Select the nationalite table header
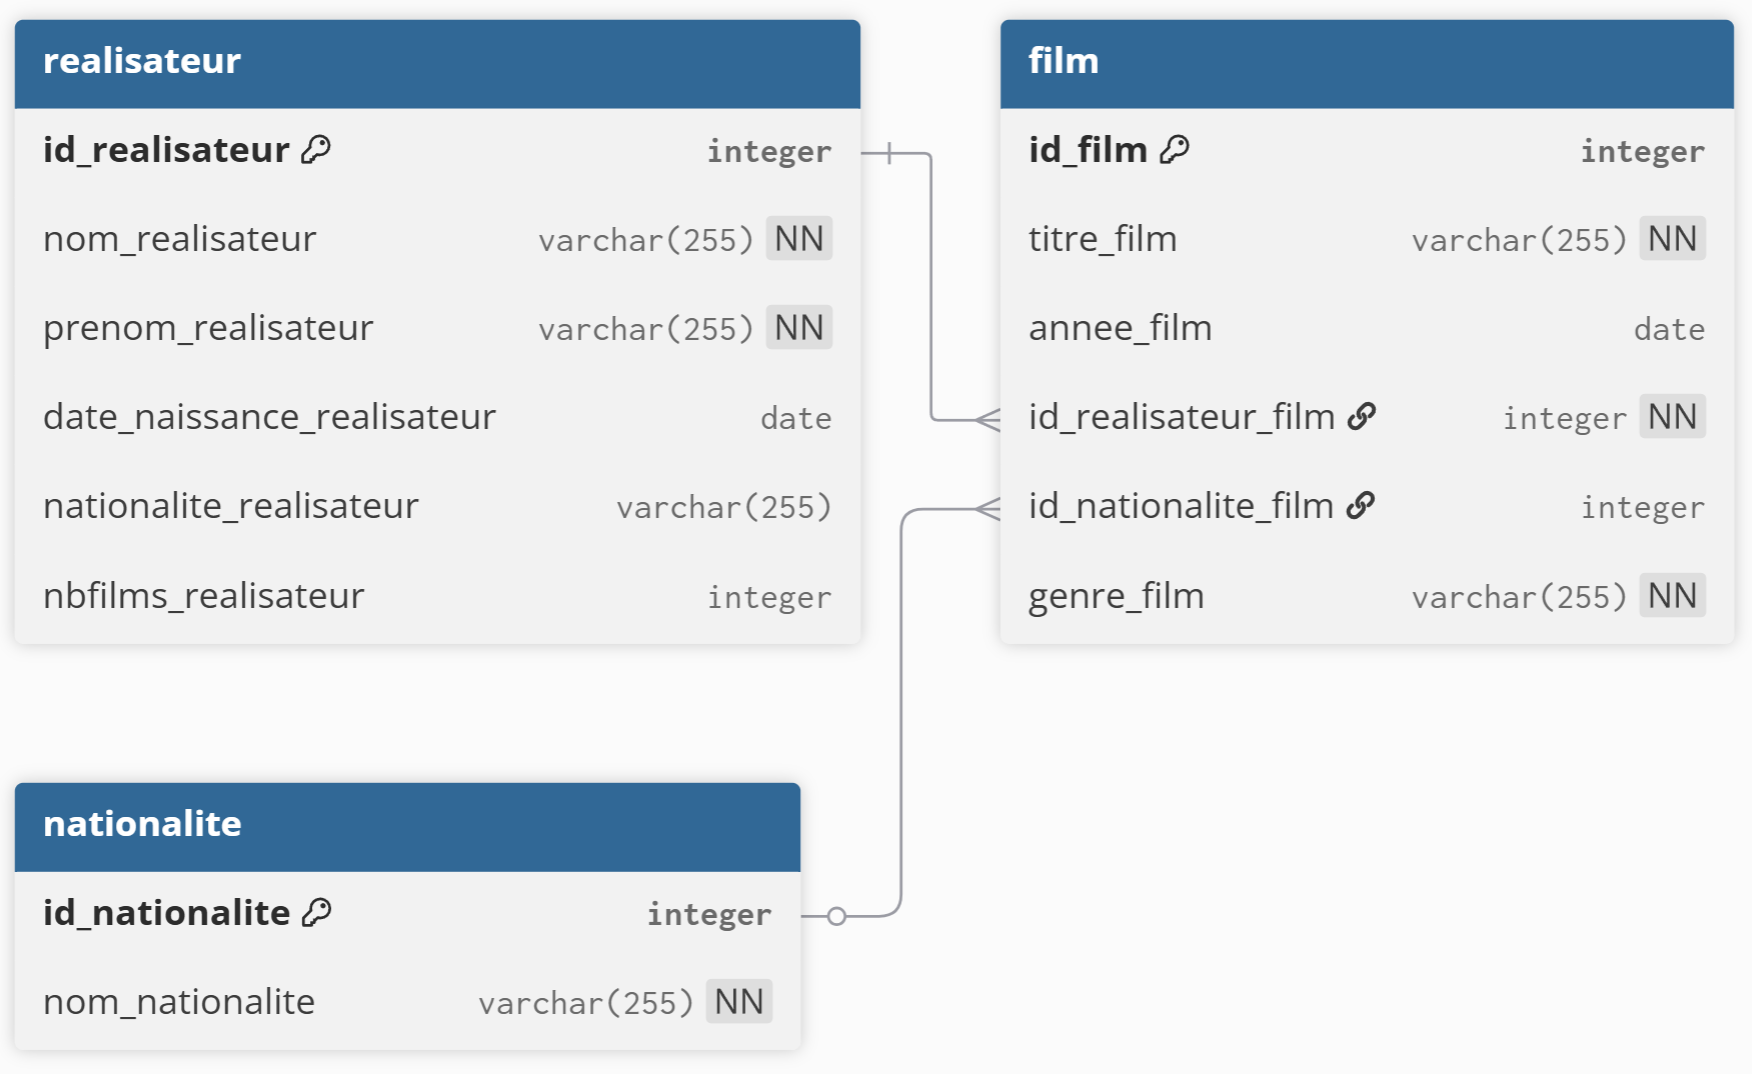 (407, 826)
